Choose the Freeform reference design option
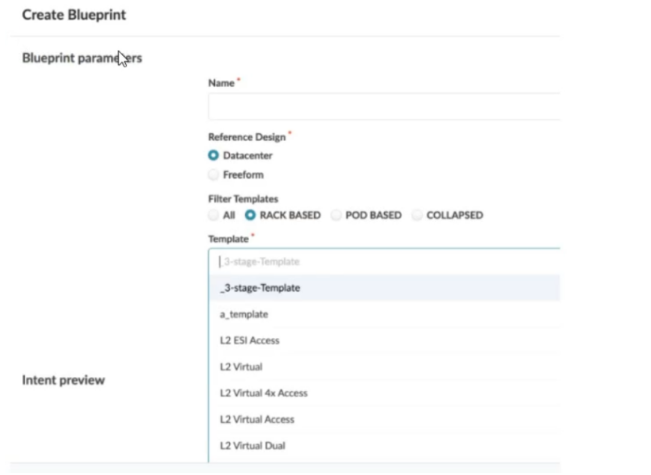The width and height of the screenshot is (651, 475). click(x=214, y=174)
